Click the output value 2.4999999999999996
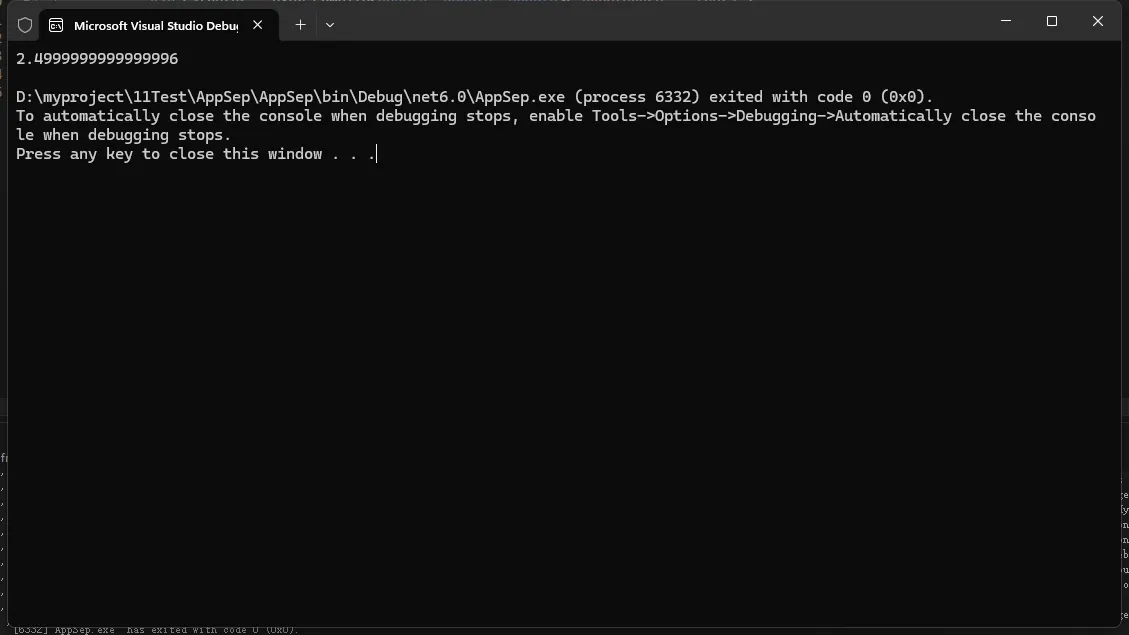 pyautogui.click(x=97, y=59)
